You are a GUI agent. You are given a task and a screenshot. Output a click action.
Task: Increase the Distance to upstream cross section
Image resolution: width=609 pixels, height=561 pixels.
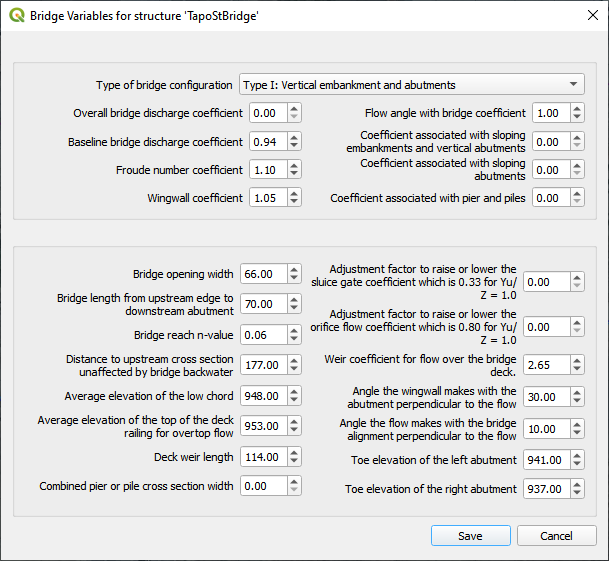point(293,360)
